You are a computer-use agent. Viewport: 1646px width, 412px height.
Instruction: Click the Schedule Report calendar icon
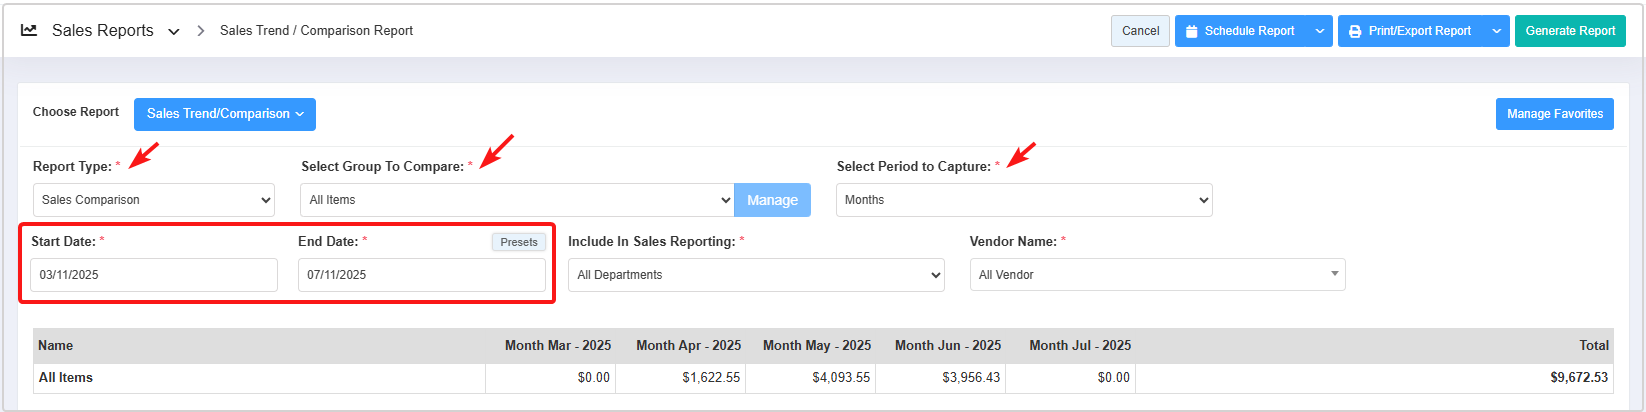(1191, 32)
